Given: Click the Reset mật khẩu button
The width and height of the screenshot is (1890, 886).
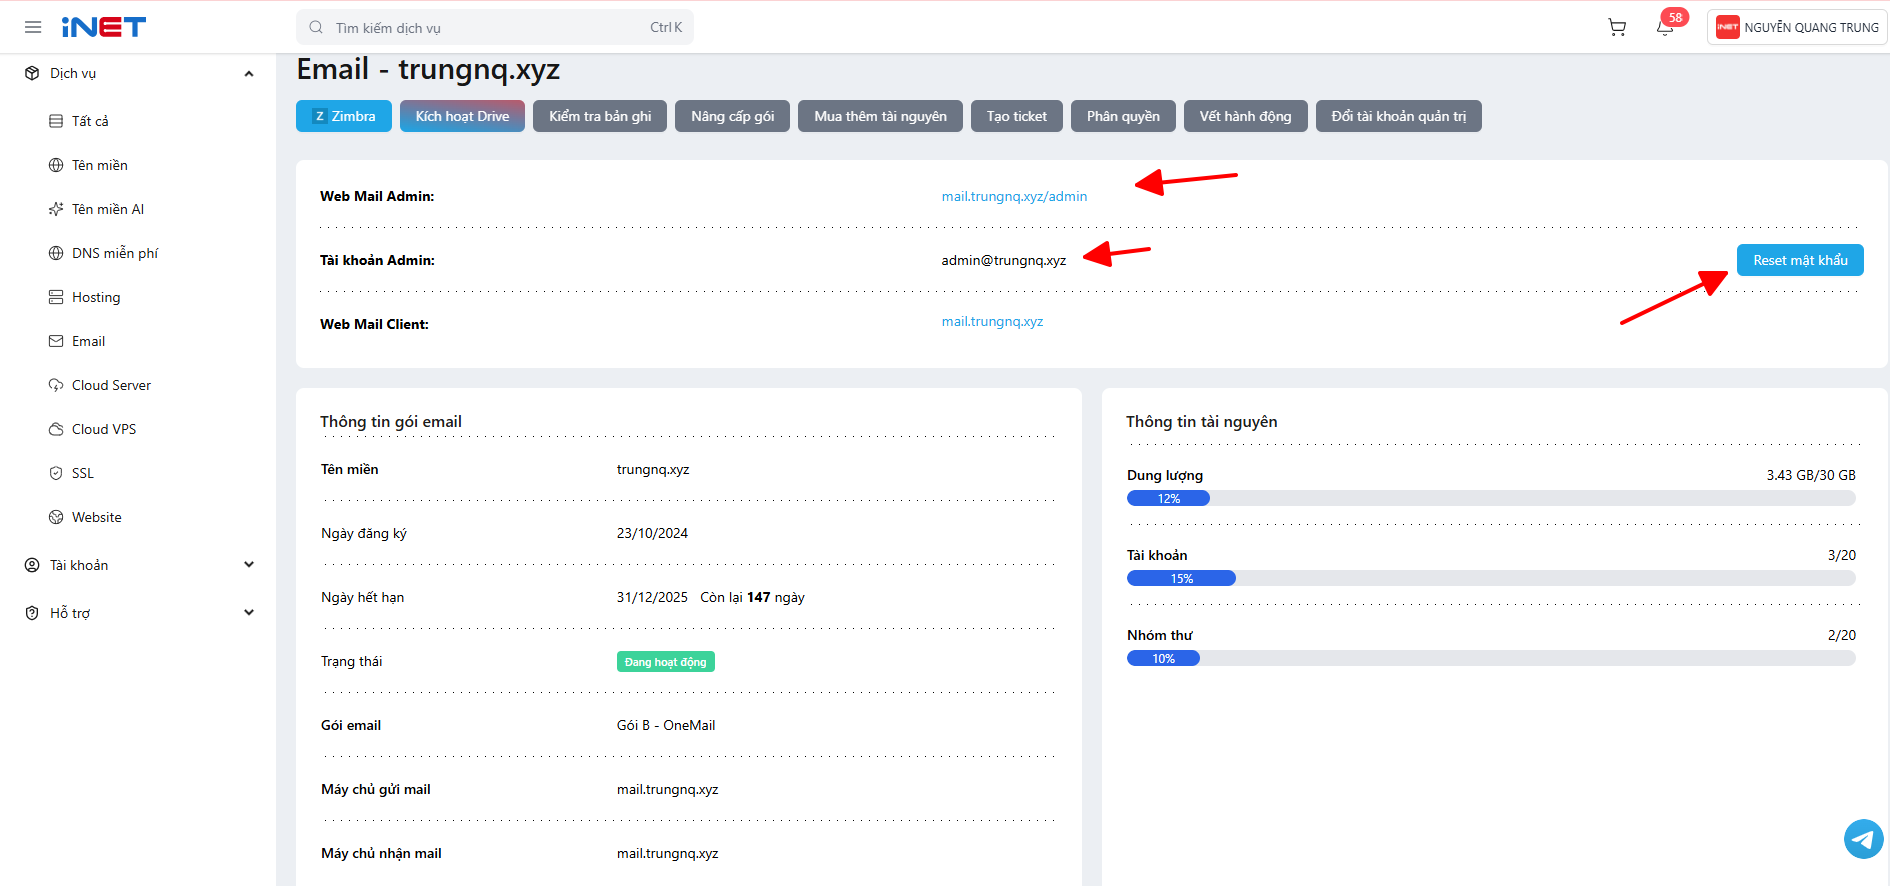Looking at the screenshot, I should click(x=1800, y=260).
